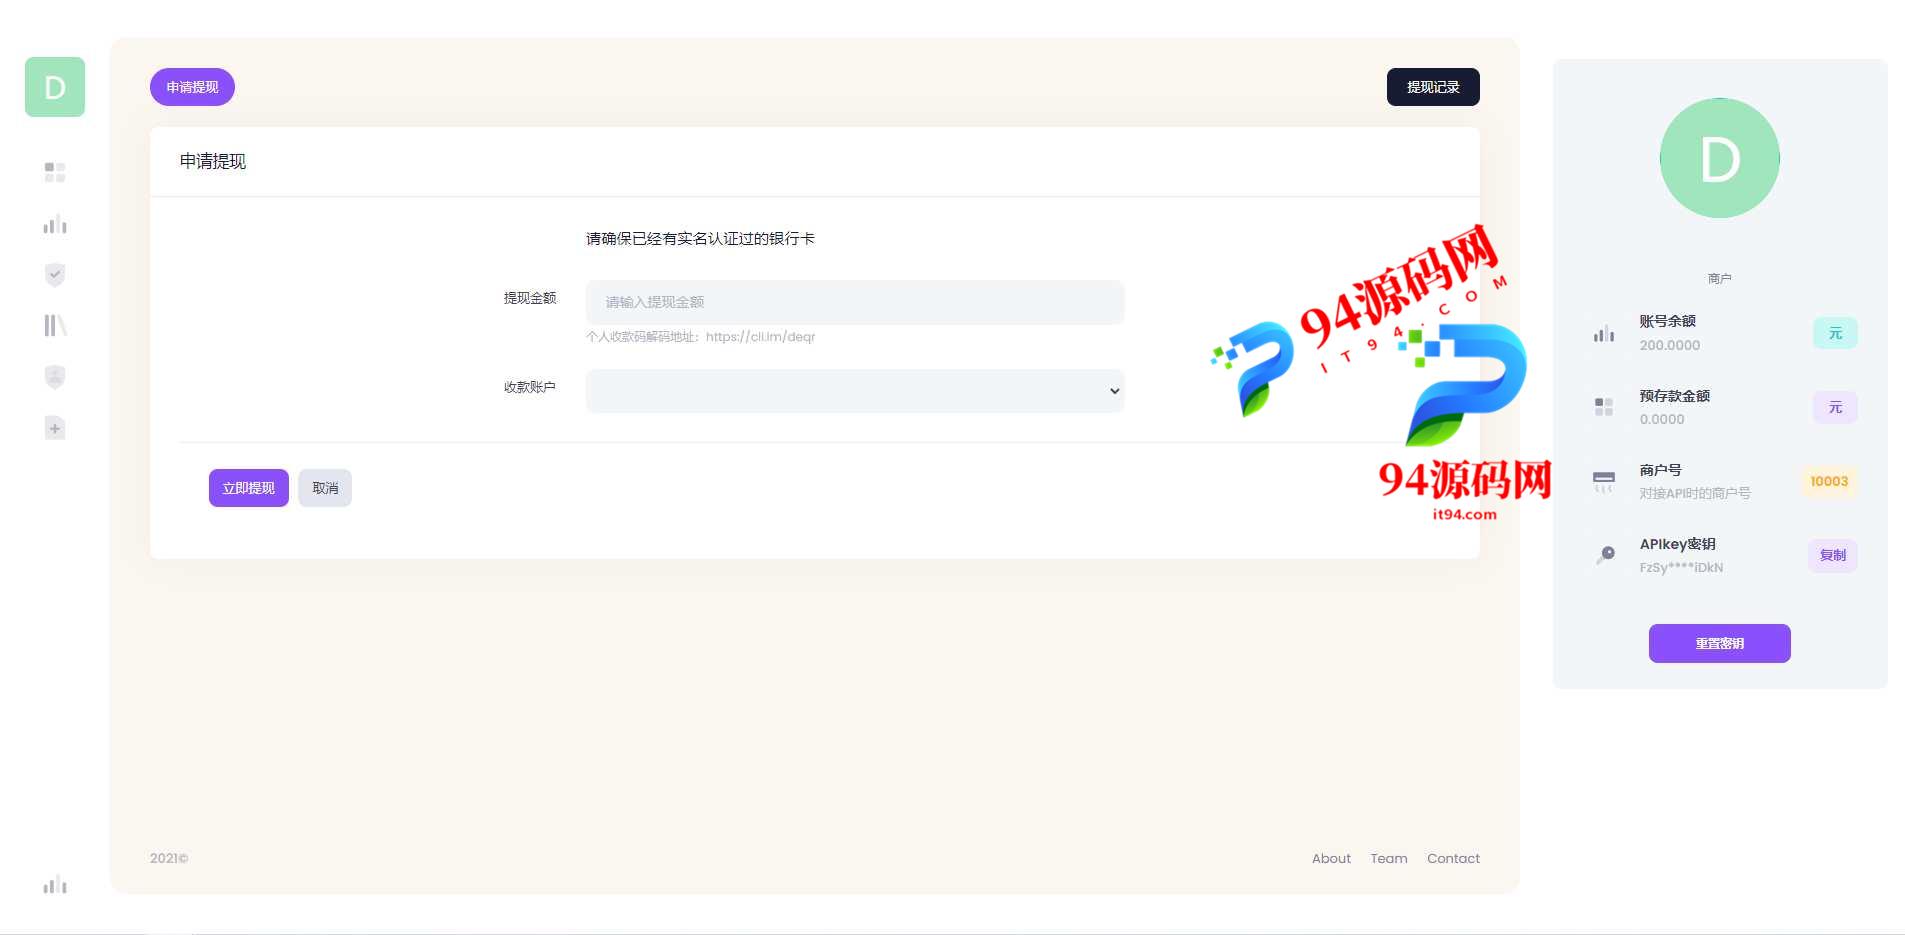
Task: Click the 对接API时的商户号 description
Action: (x=1695, y=493)
